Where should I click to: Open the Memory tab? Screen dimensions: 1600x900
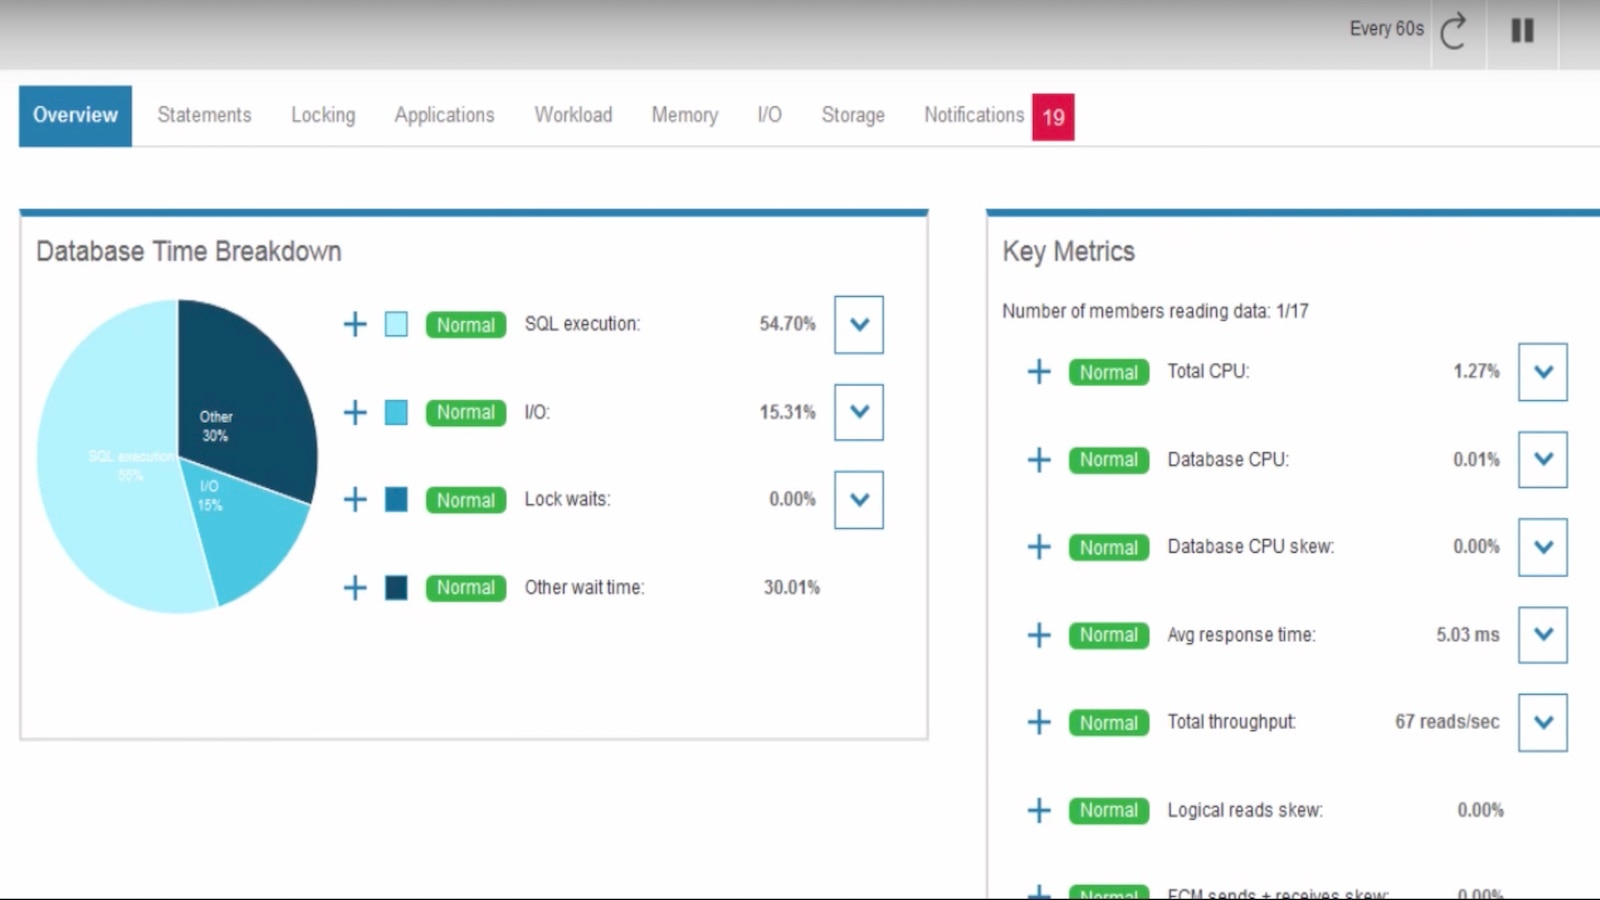pos(684,115)
